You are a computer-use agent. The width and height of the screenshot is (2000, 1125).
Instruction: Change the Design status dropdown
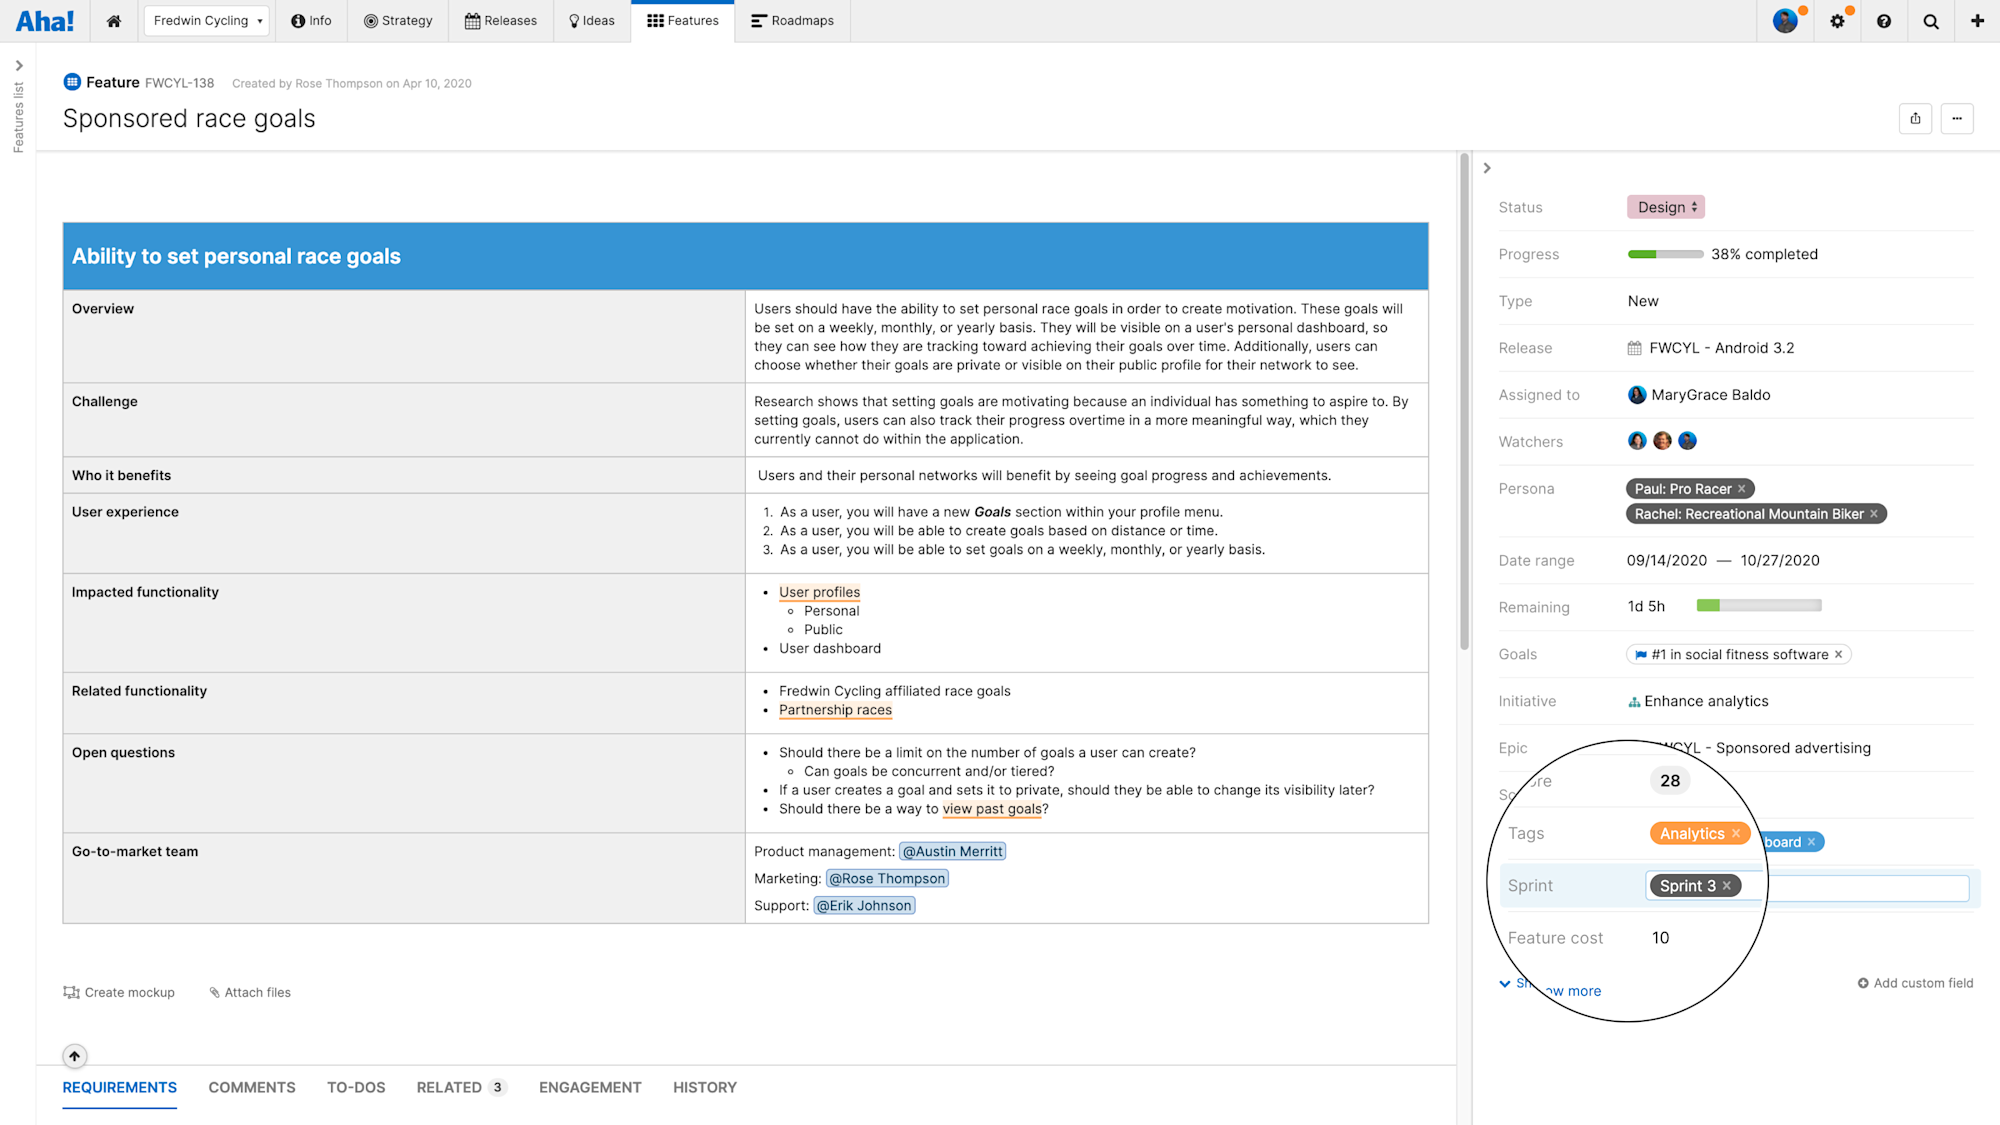1666,207
